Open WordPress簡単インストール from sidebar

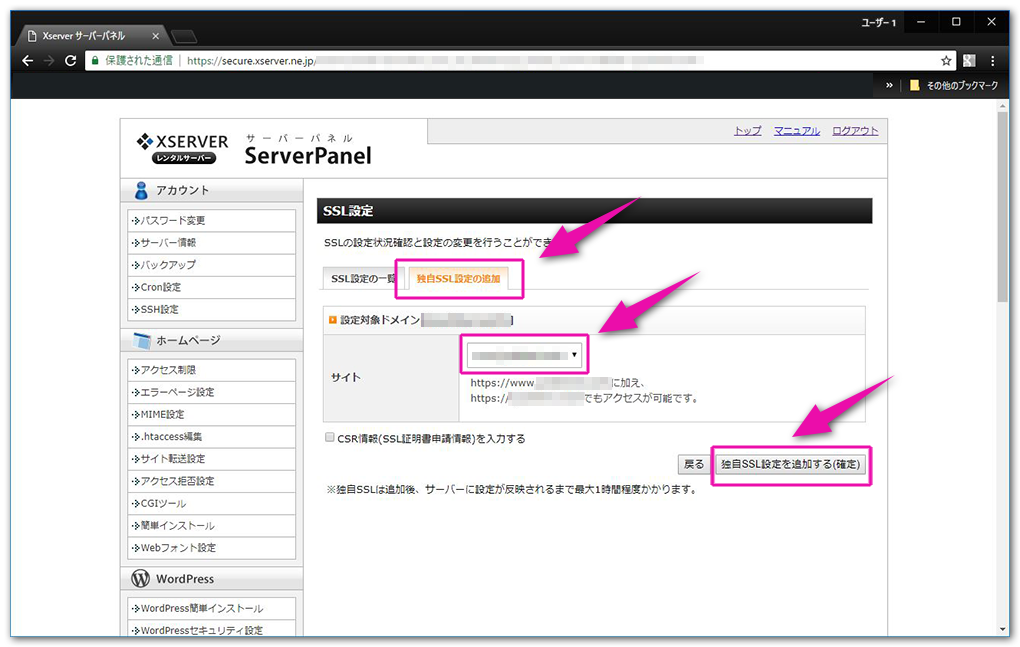coord(198,608)
